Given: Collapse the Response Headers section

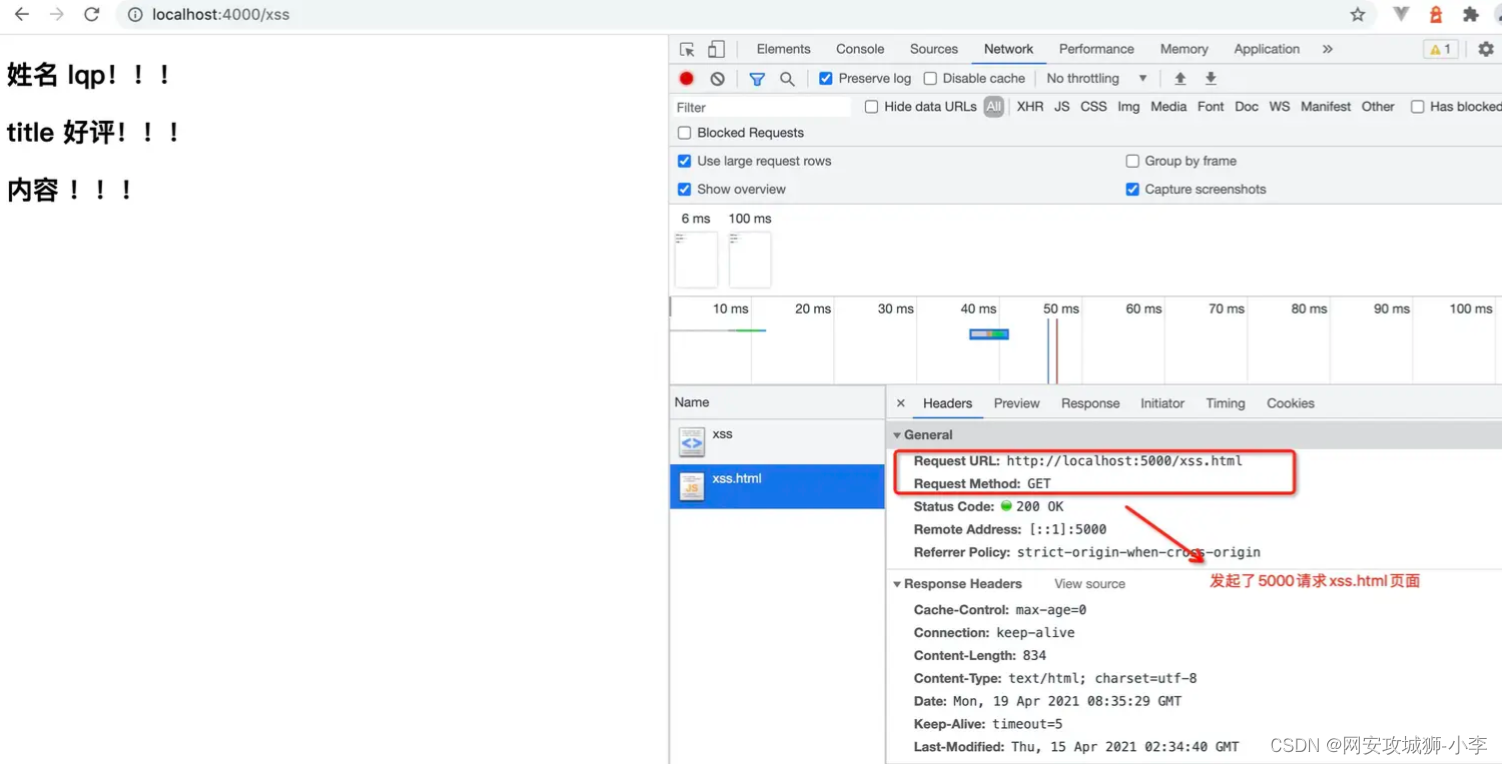Looking at the screenshot, I should click(897, 584).
